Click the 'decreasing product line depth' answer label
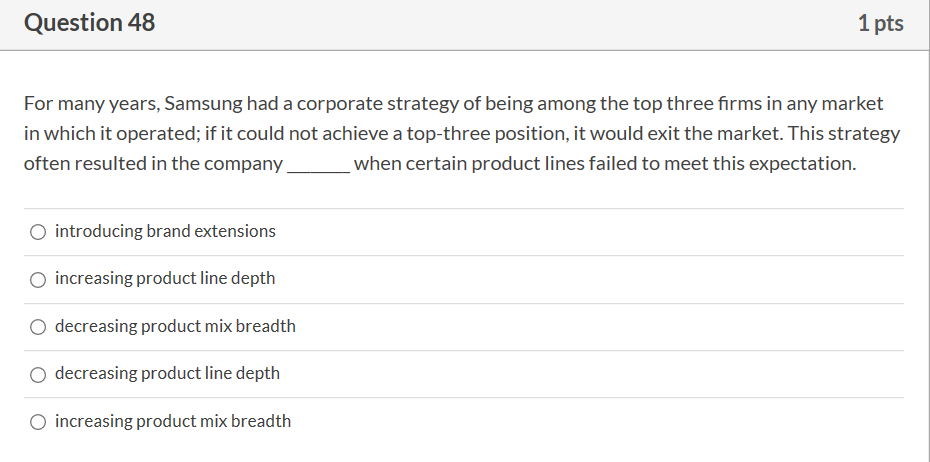This screenshot has height=462, width=930. click(167, 373)
